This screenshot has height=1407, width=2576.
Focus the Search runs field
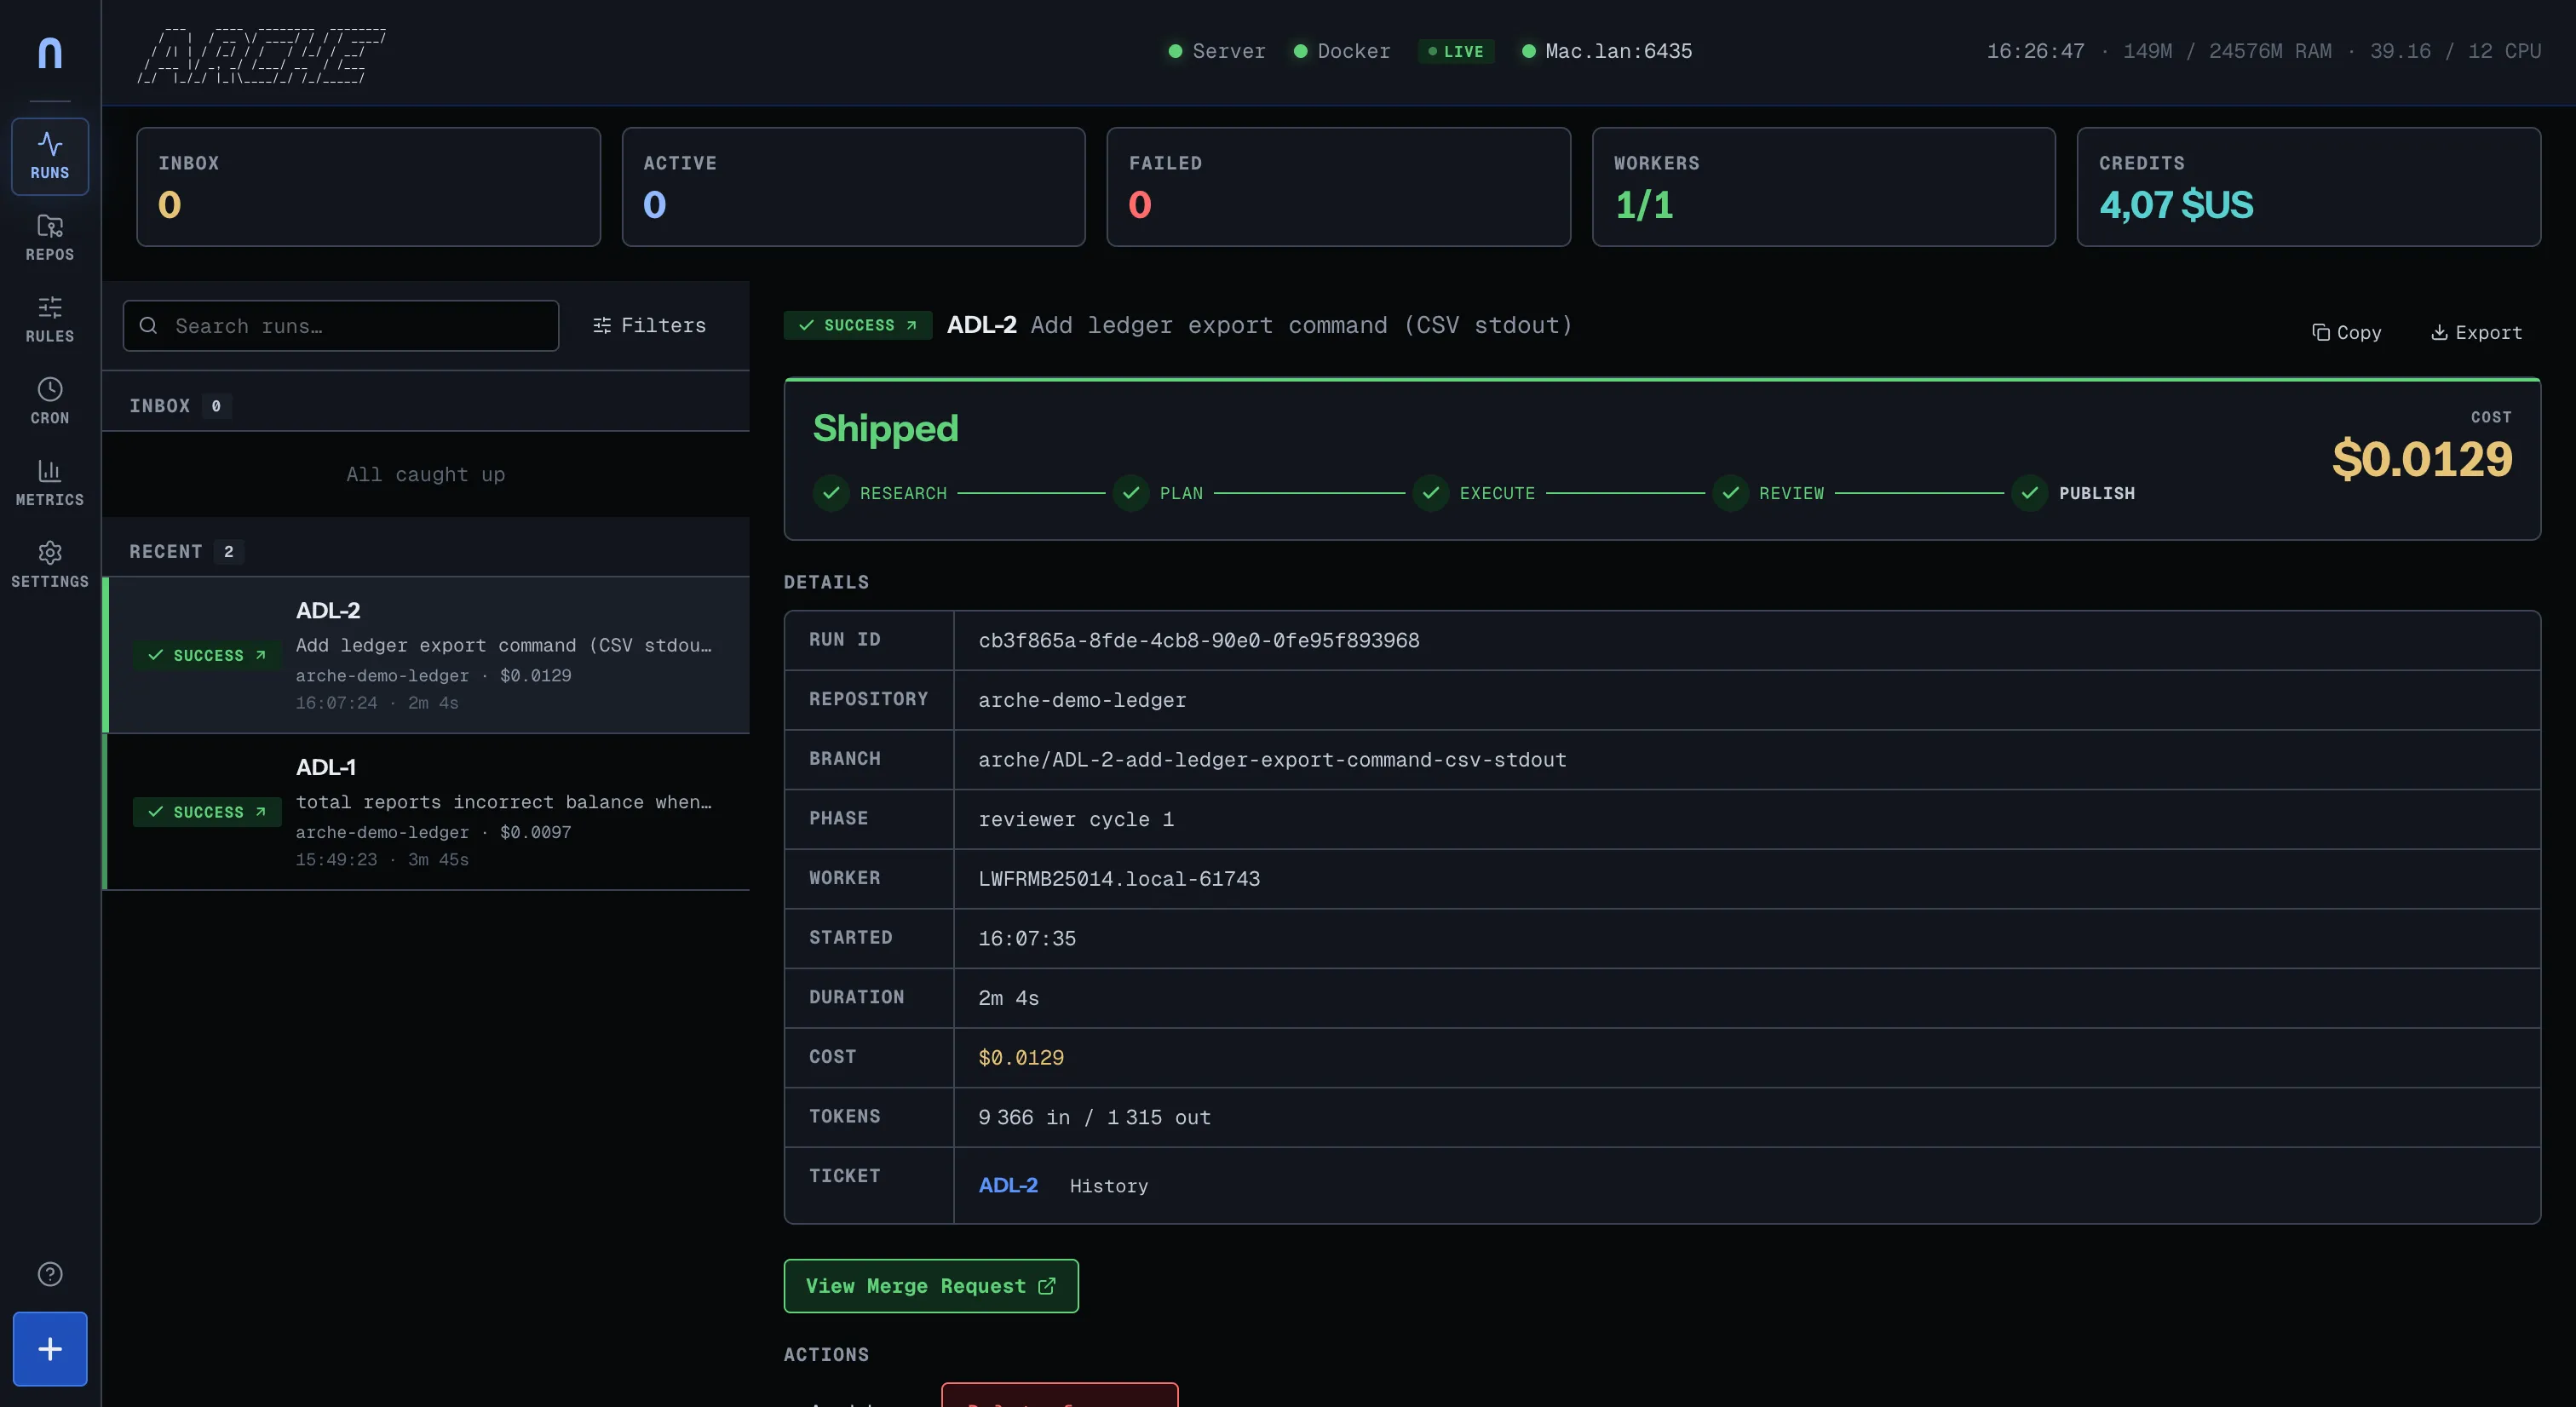[341, 326]
